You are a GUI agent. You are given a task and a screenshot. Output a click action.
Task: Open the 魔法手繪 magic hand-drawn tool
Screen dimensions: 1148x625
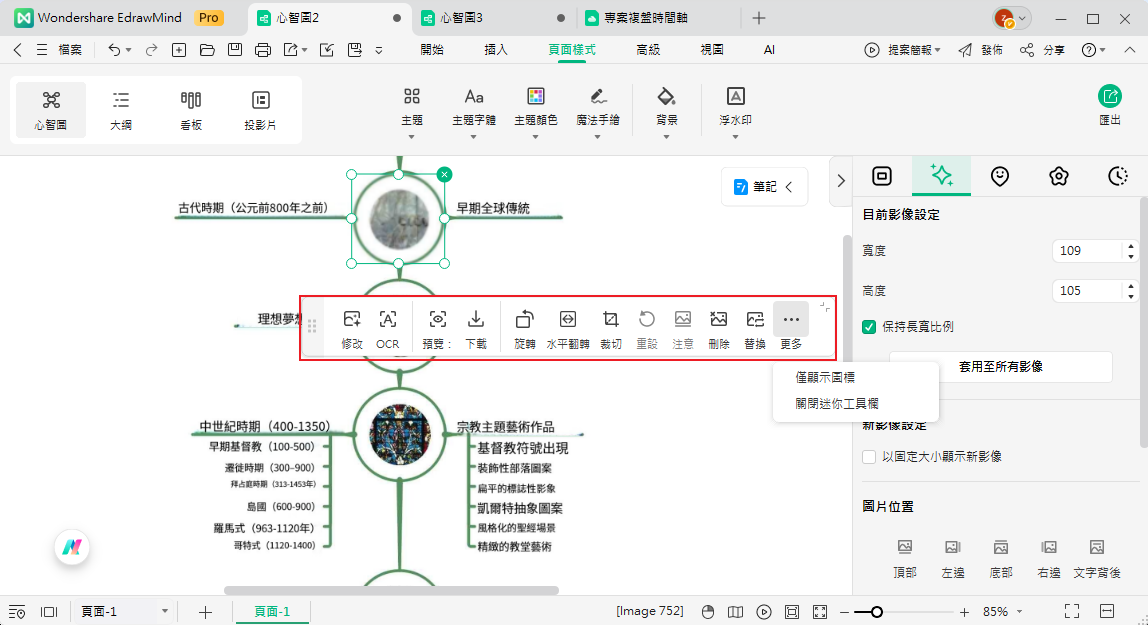tap(598, 108)
